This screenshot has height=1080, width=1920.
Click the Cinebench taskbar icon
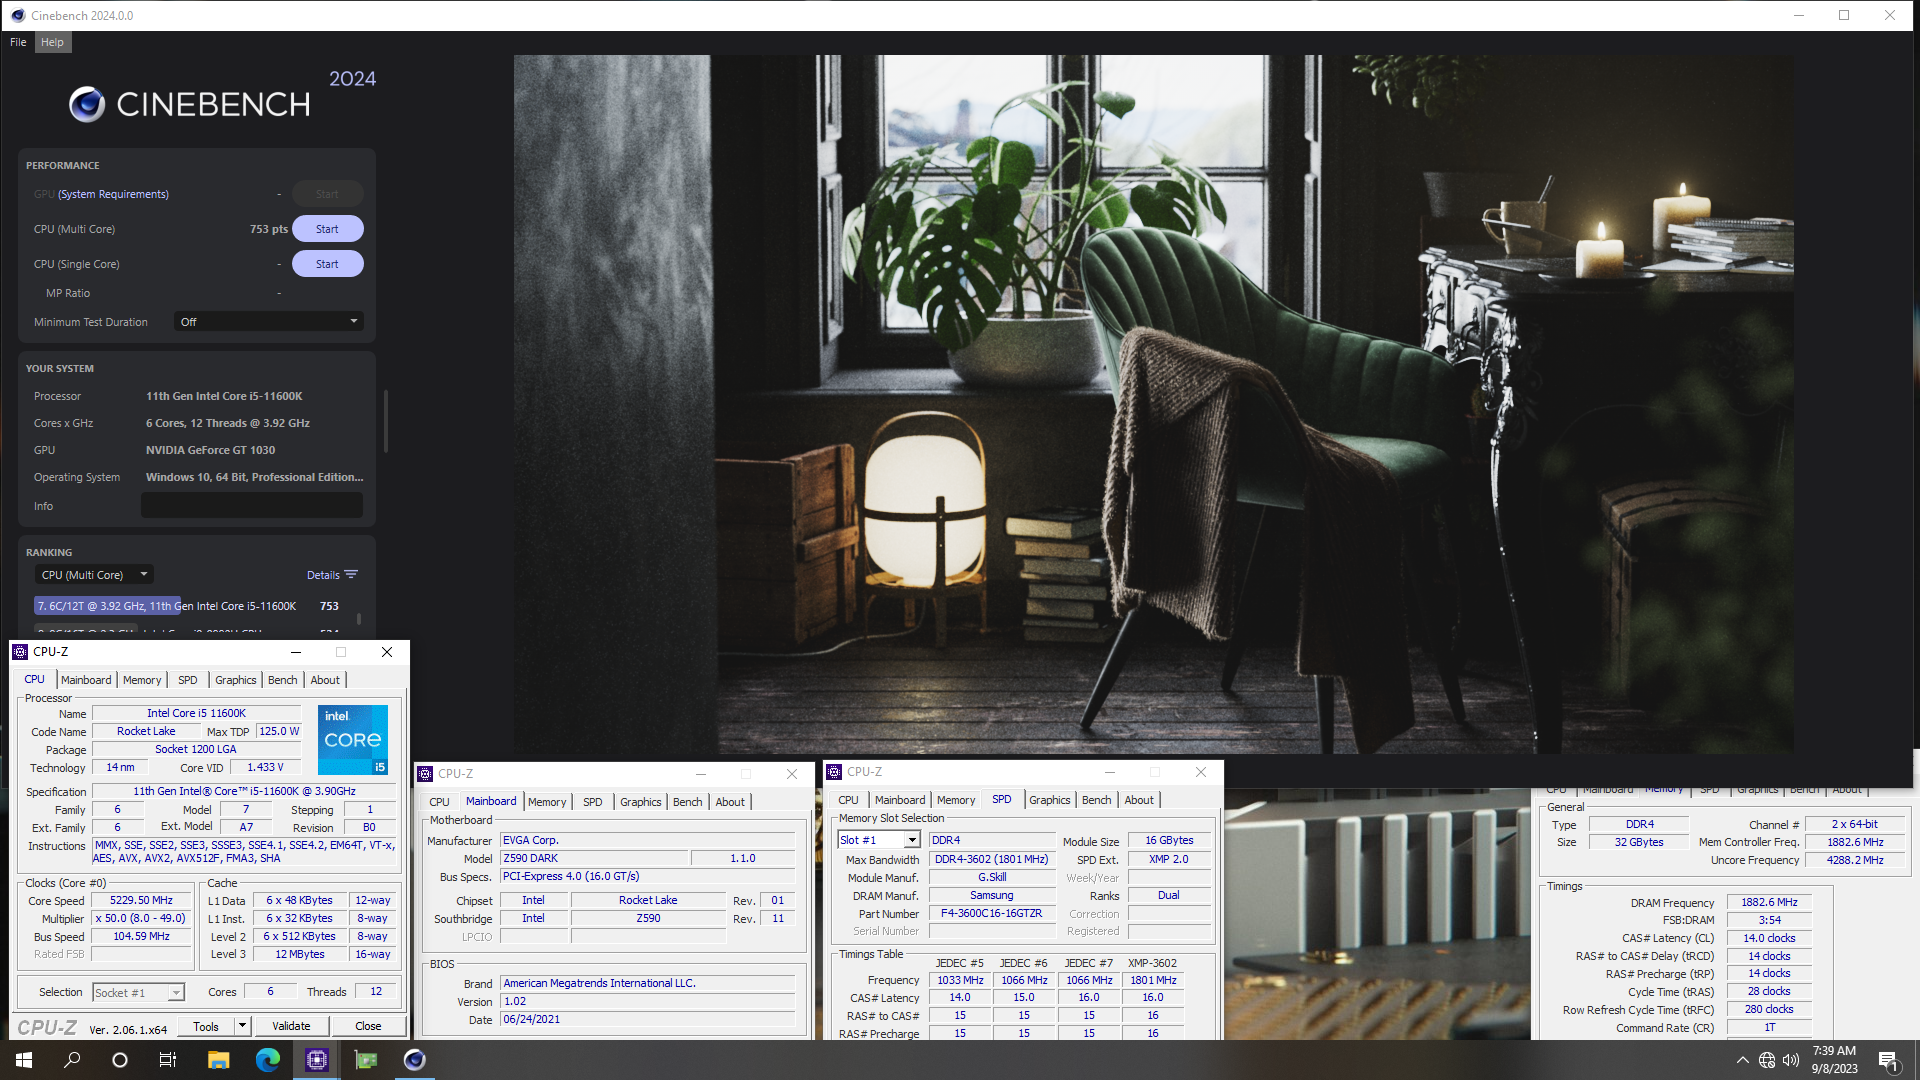[x=414, y=1060]
